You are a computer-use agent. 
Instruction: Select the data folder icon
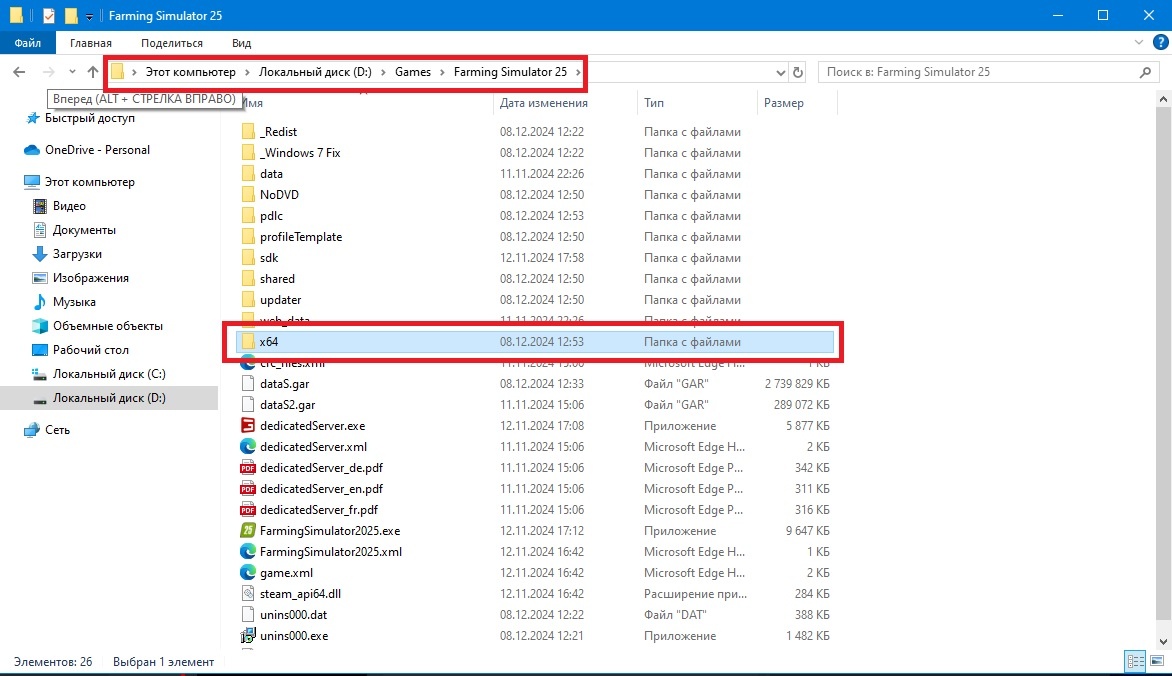[x=248, y=173]
